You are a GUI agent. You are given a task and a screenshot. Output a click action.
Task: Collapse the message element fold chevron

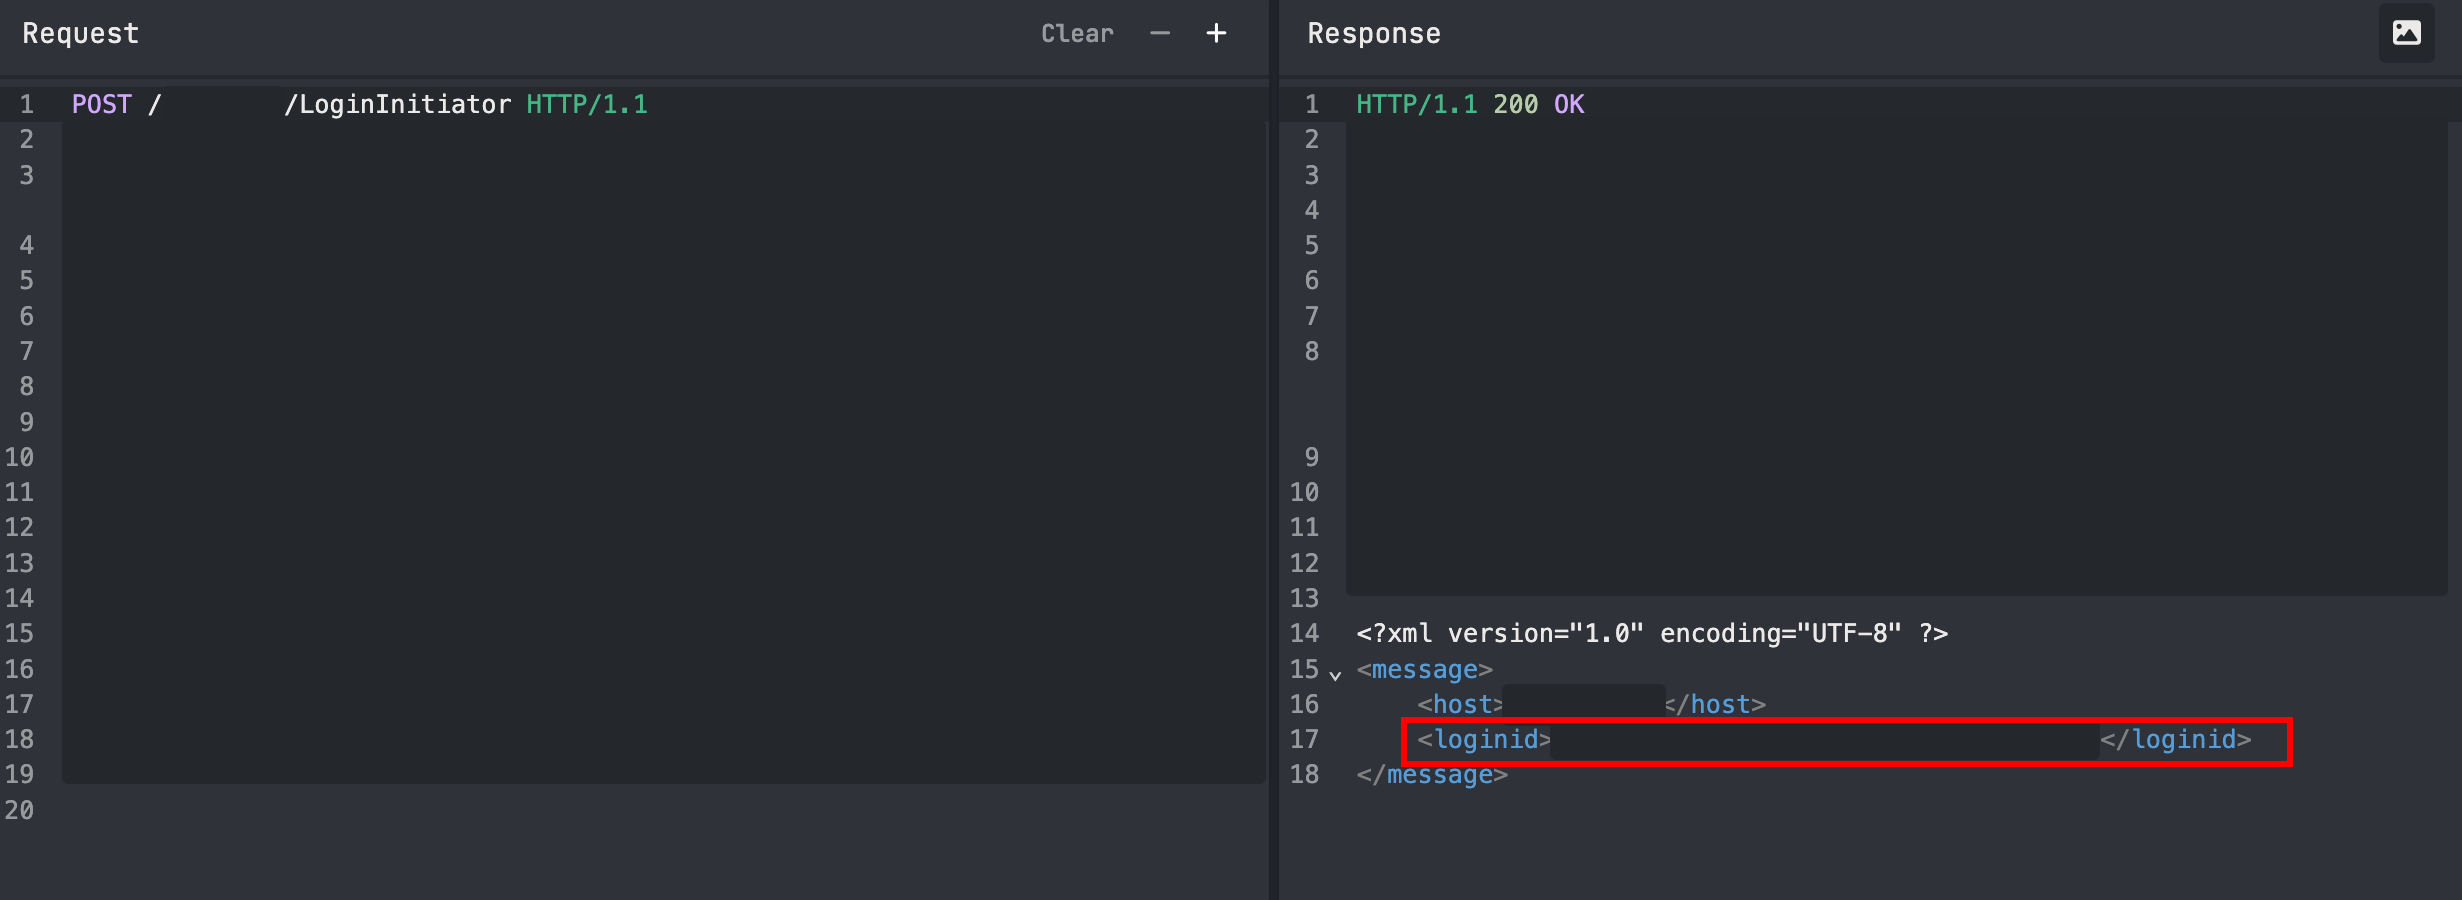click(x=1335, y=675)
